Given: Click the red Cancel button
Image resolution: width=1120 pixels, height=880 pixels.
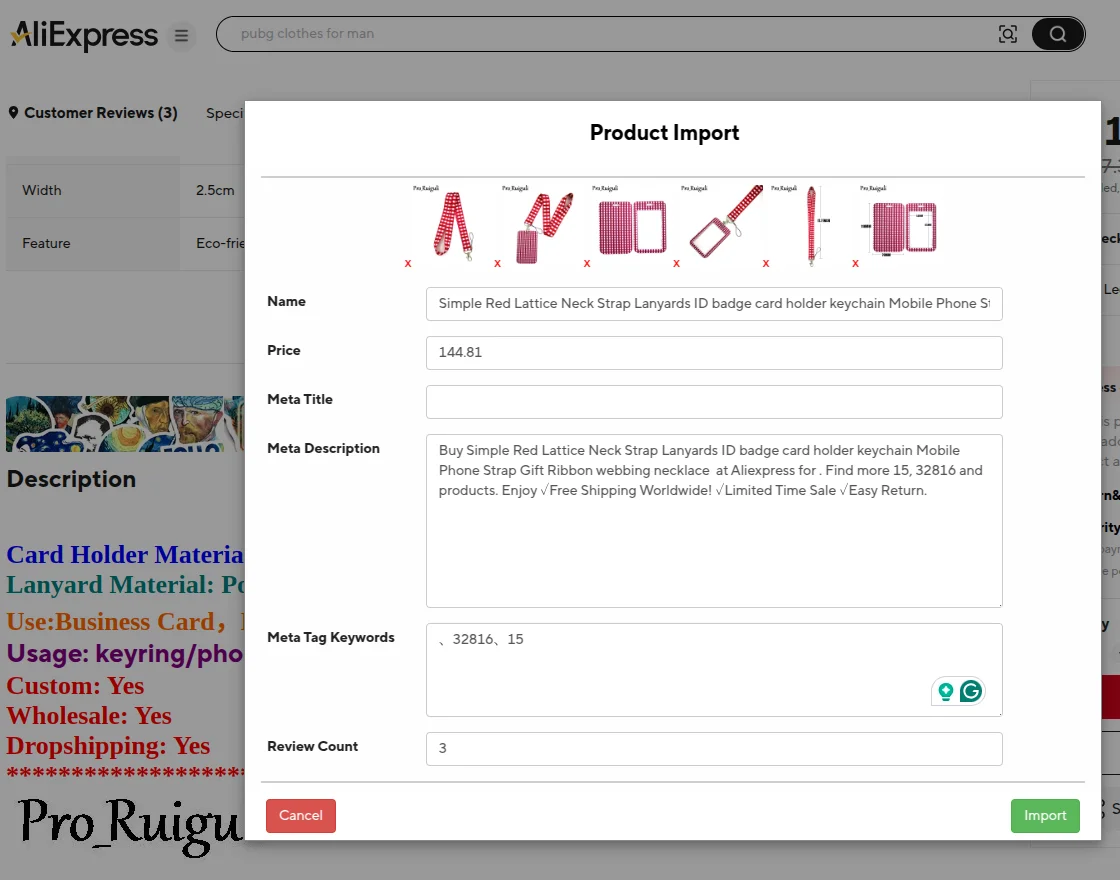Looking at the screenshot, I should click(301, 816).
